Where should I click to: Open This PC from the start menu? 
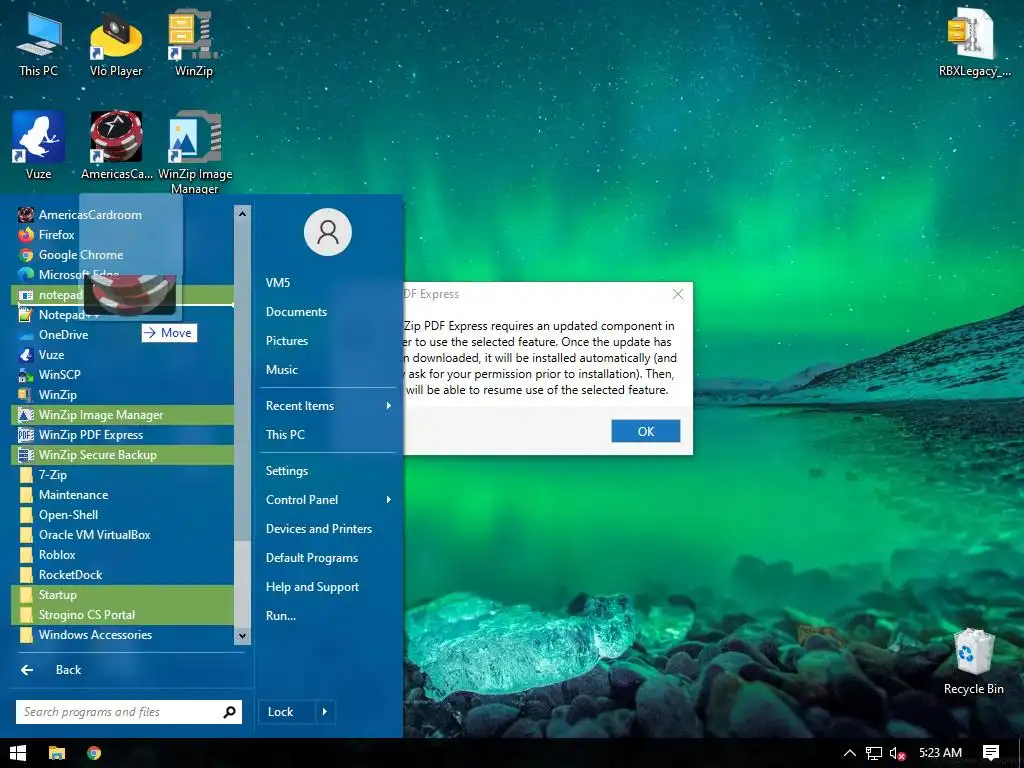[x=328, y=435]
